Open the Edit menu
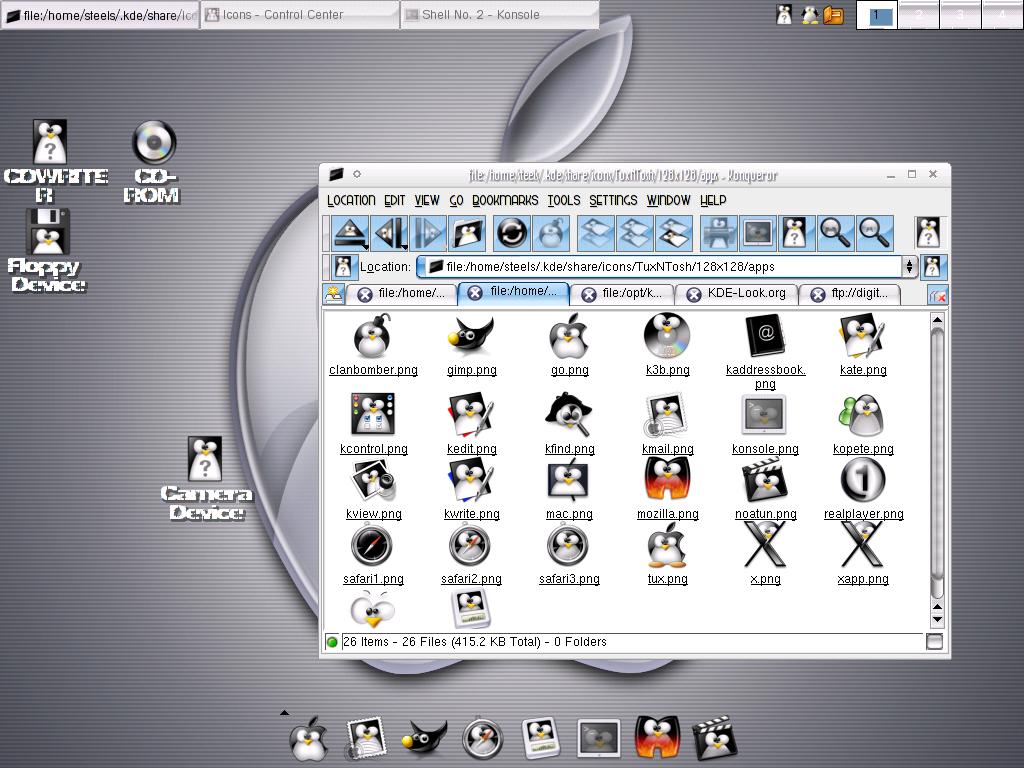The height and width of the screenshot is (768, 1024). click(x=394, y=200)
